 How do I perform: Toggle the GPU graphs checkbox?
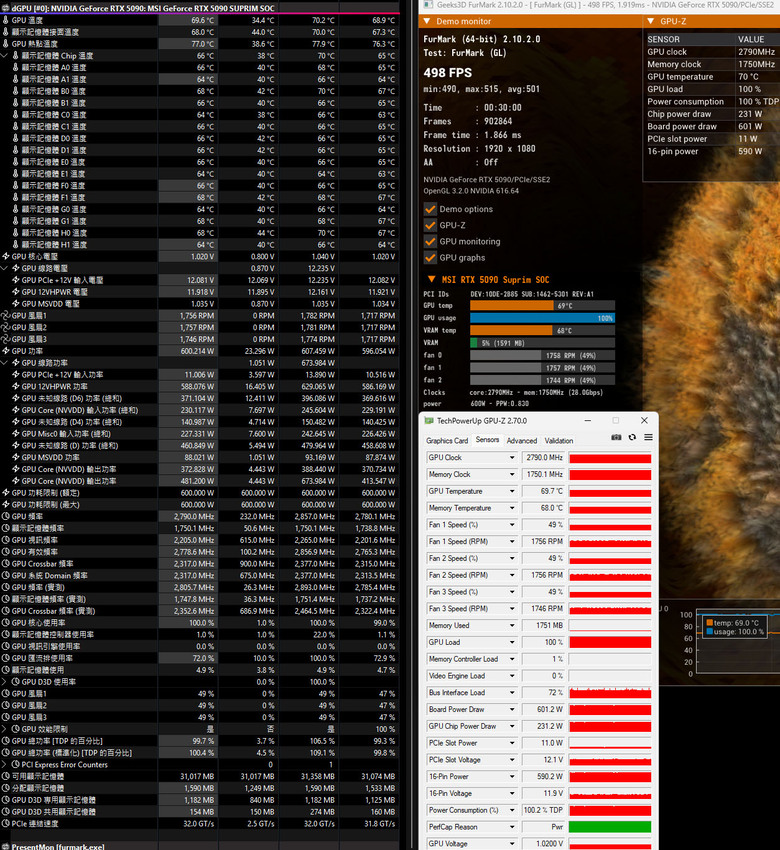pos(430,257)
